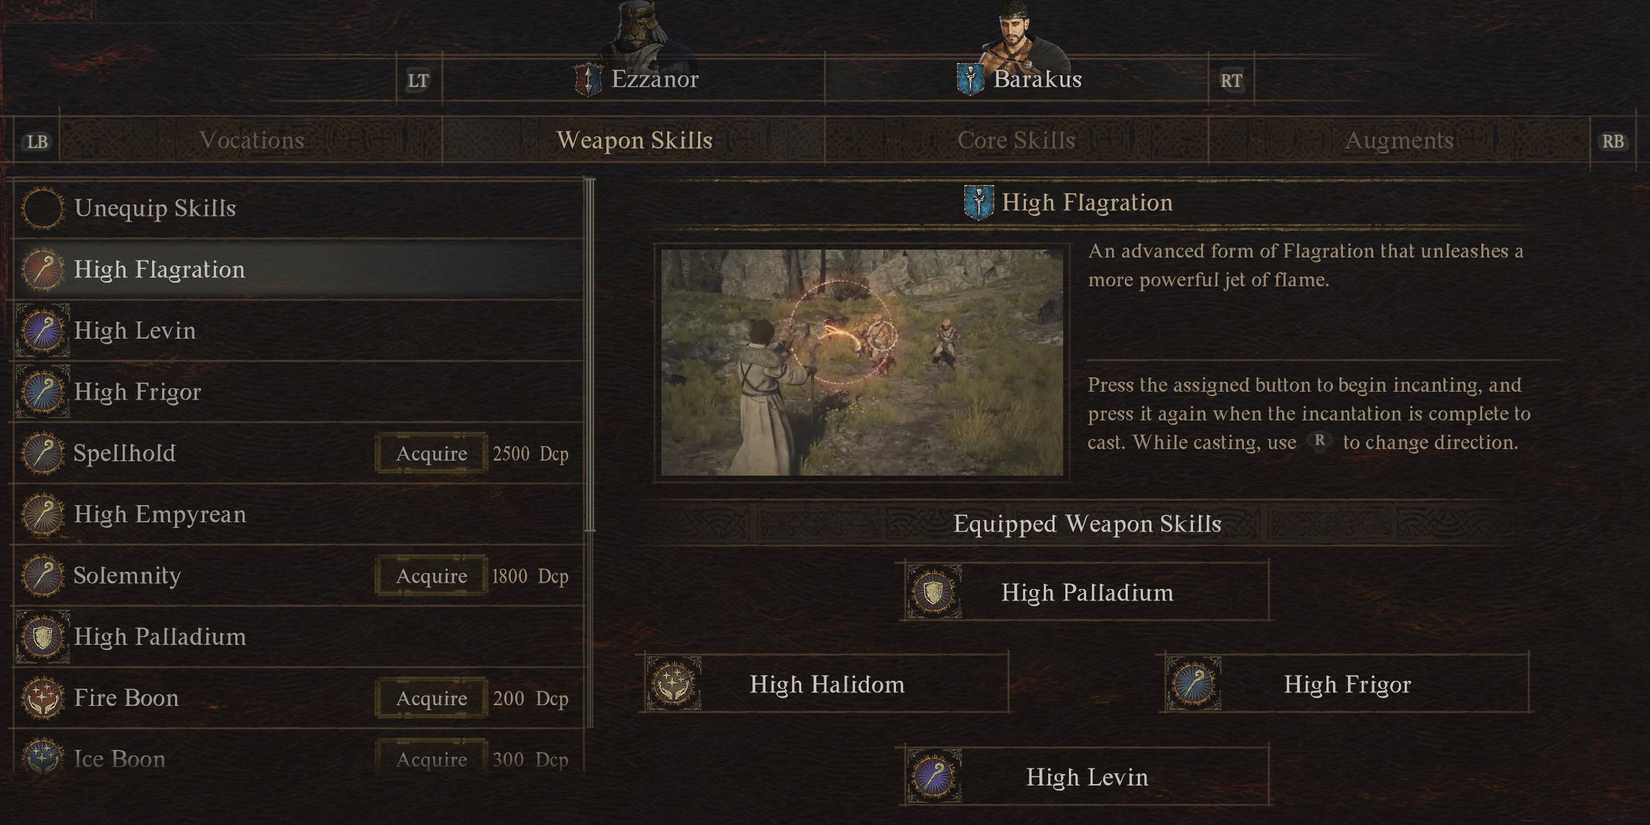Select equipped High Levin slot
Screen dimensions: 1650x825
click(1086, 776)
